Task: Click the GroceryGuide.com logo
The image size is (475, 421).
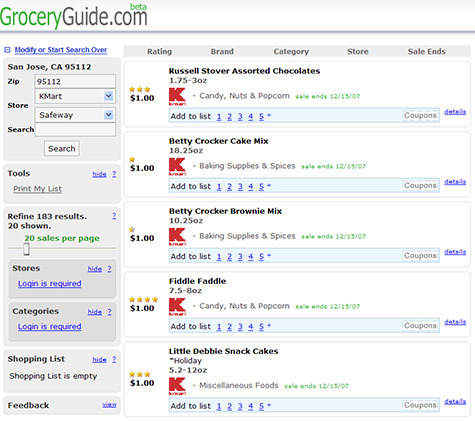Action: pos(74,16)
